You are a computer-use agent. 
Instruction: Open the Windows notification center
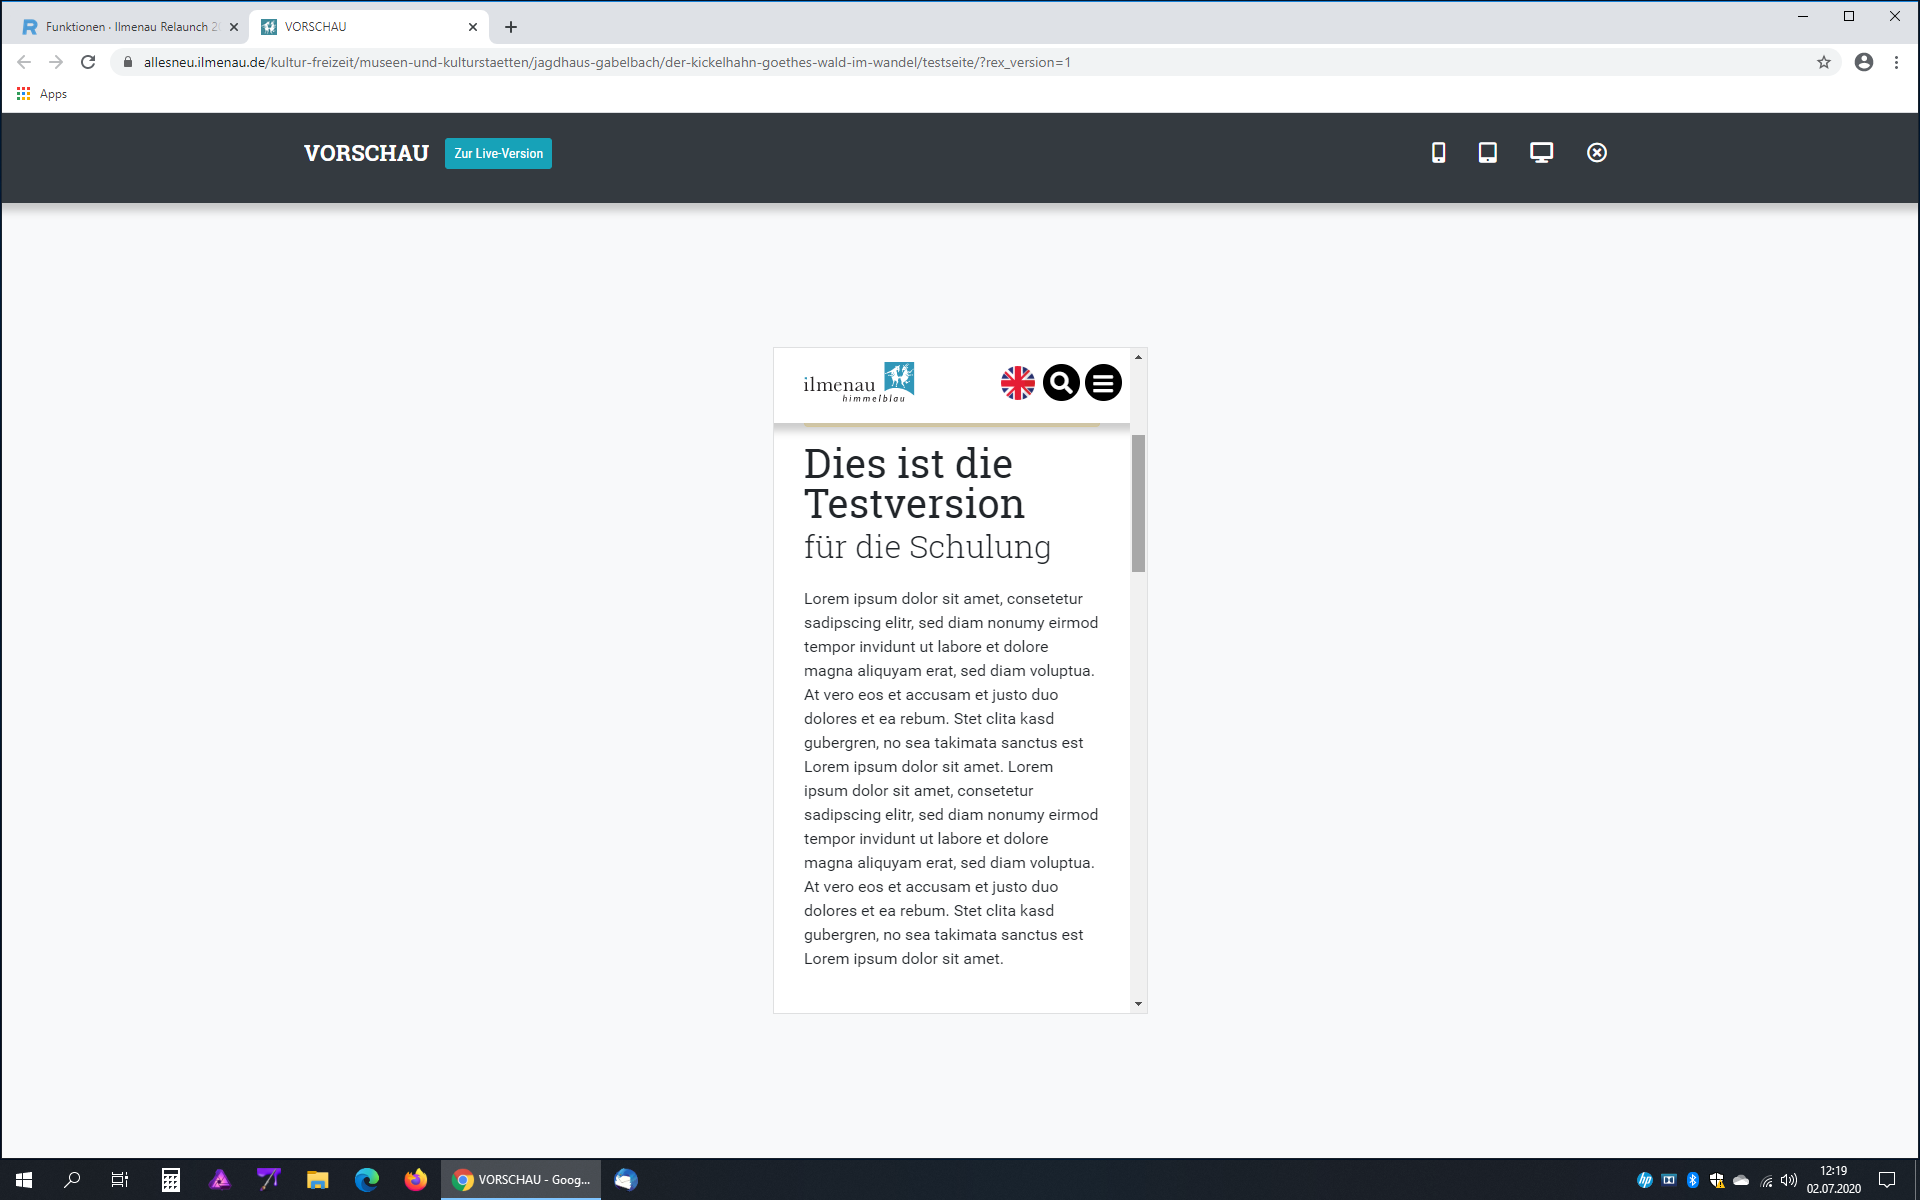1887,1180
